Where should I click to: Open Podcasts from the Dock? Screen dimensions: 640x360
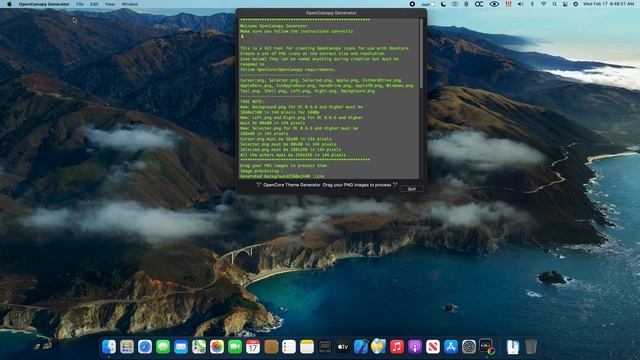(x=414, y=347)
